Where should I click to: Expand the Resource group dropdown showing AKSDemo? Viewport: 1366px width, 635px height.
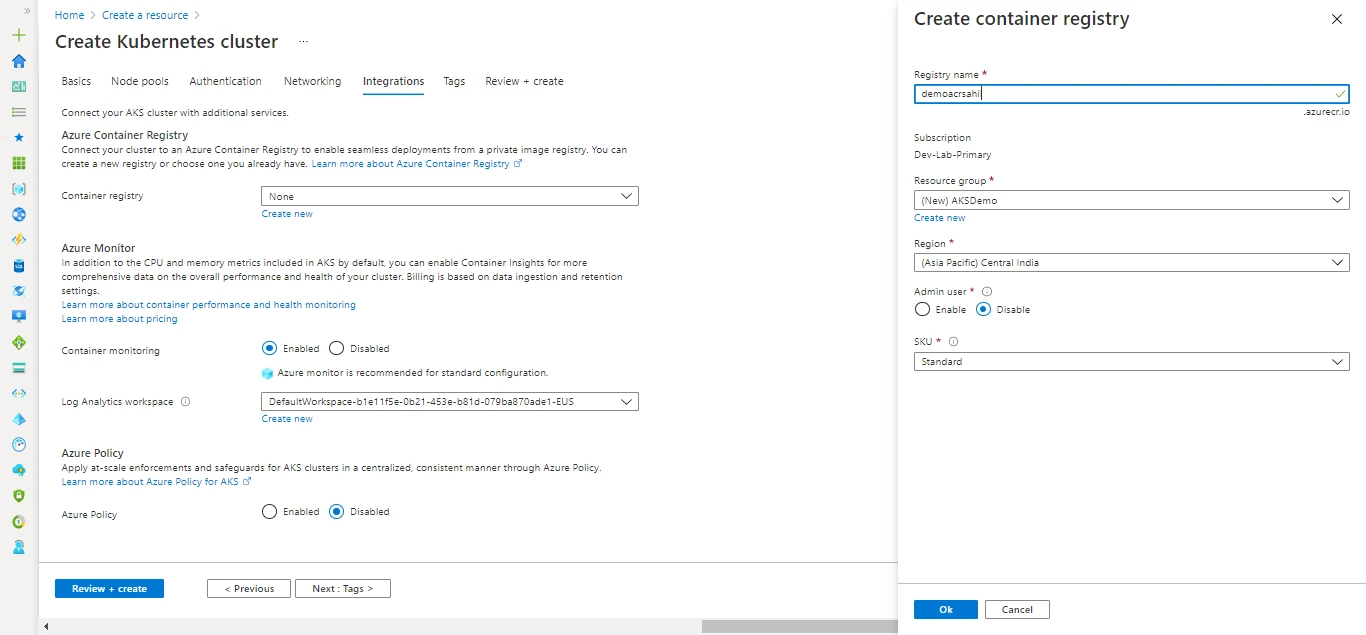(1131, 200)
